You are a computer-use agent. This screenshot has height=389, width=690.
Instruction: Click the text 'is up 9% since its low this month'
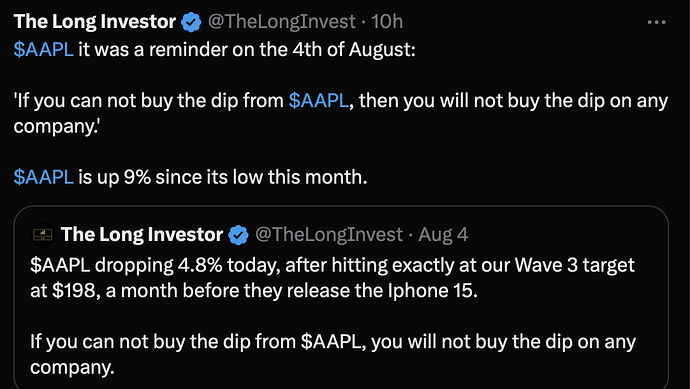coord(222,177)
